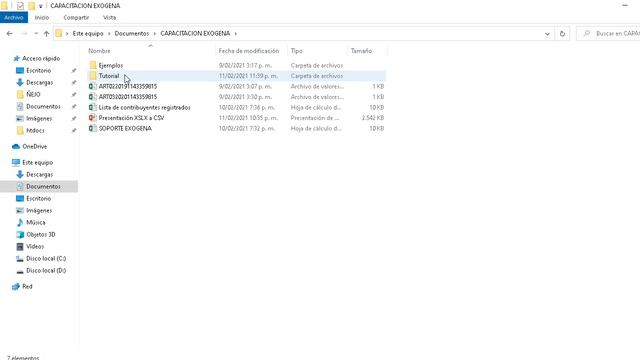The width and height of the screenshot is (640, 360).
Task: Select Lista de contribuyentes registrados name
Action: 144,107
